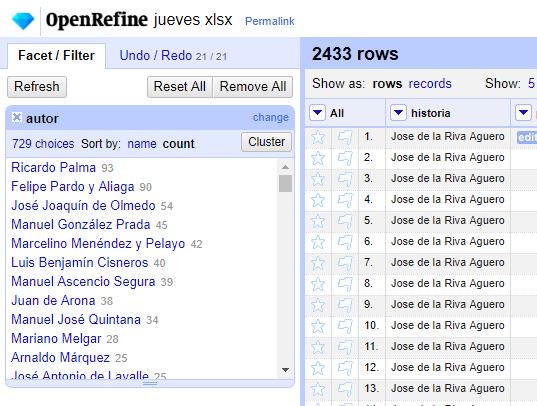
Task: Star row 1
Action: coord(318,137)
